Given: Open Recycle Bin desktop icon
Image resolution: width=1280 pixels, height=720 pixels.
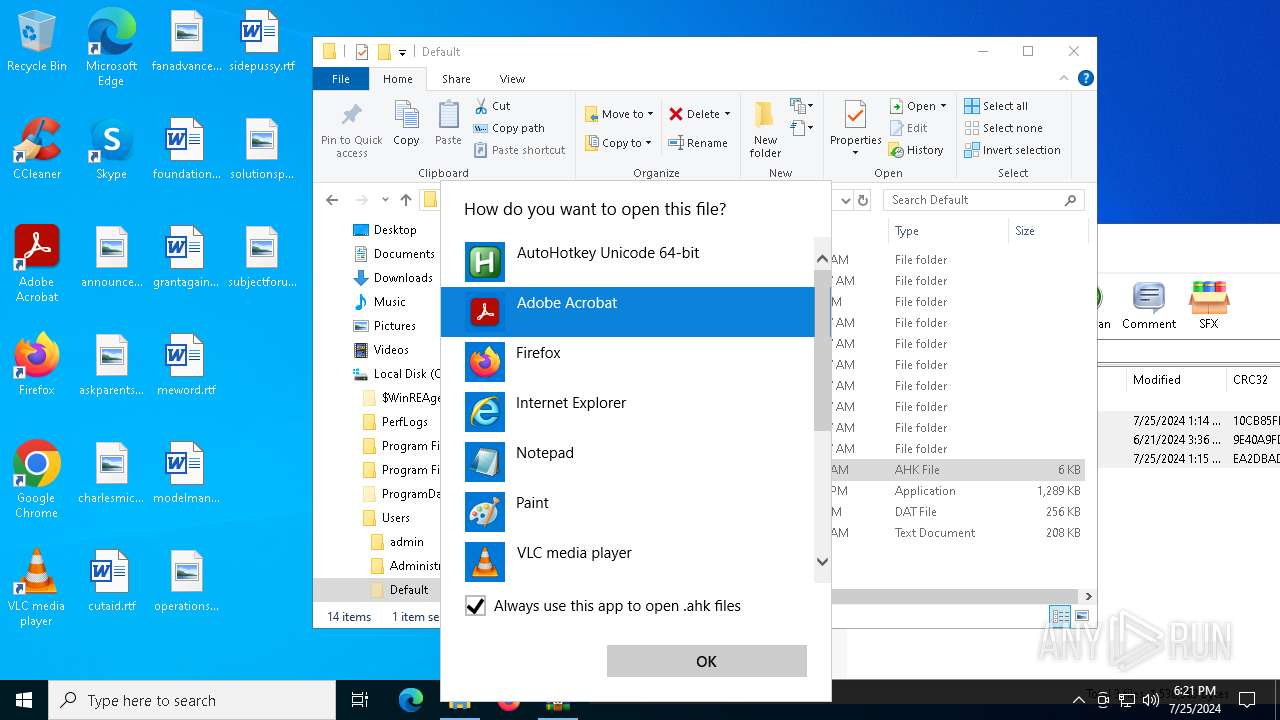Looking at the screenshot, I should (37, 41).
